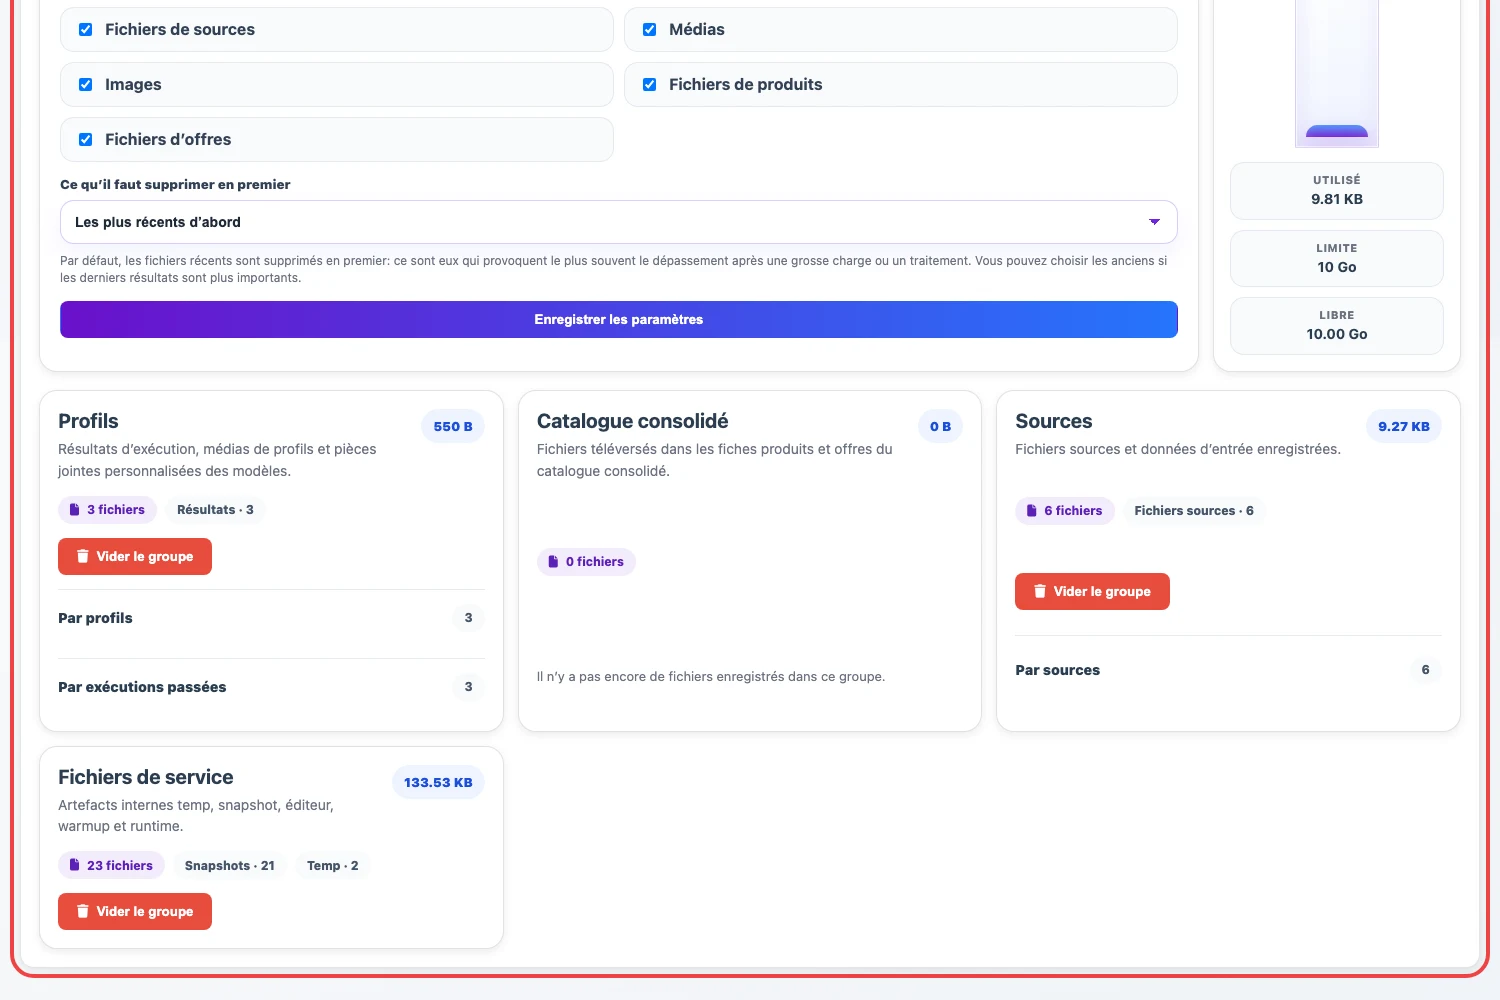The image size is (1500, 1000).
Task: Click the Profils card heading
Action: 88,421
